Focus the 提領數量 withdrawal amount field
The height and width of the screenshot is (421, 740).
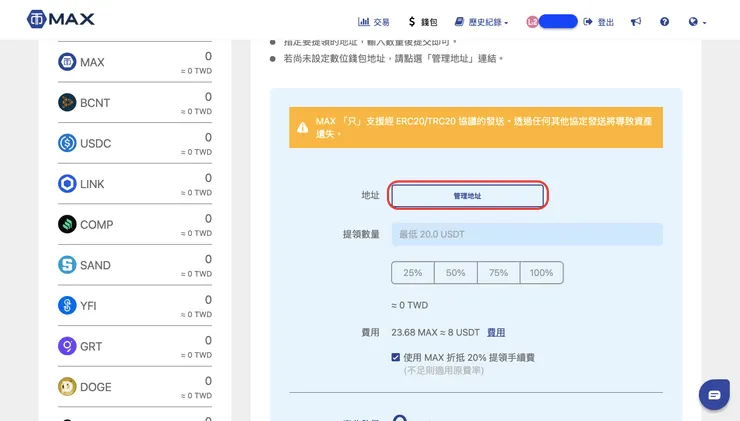[527, 234]
